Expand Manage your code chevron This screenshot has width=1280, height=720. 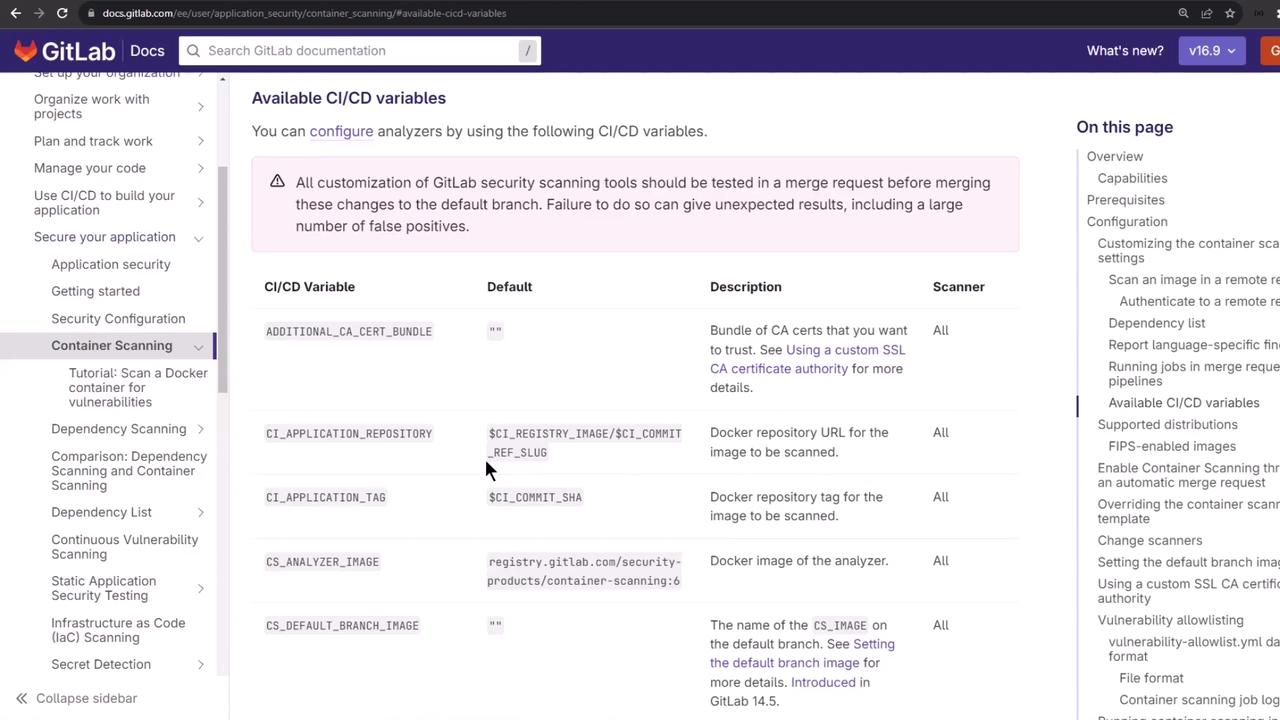(200, 168)
